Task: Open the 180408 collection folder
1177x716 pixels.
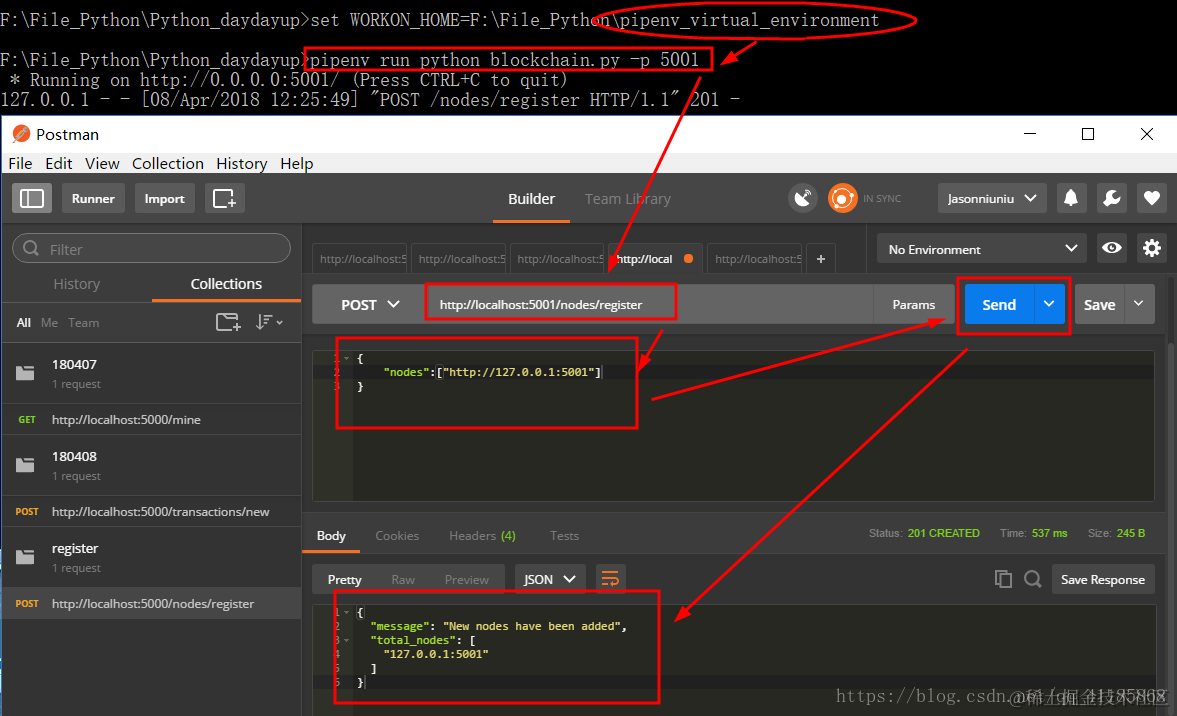Action: tap(152, 465)
